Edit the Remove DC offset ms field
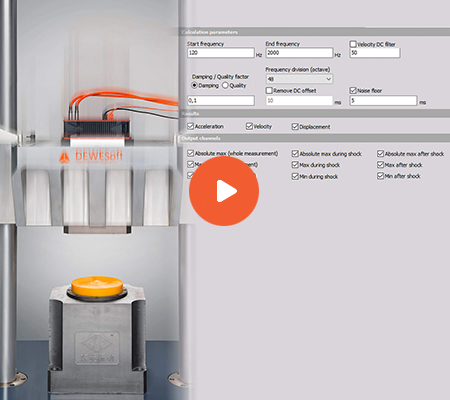Viewport: 450px width, 400px height. point(299,100)
